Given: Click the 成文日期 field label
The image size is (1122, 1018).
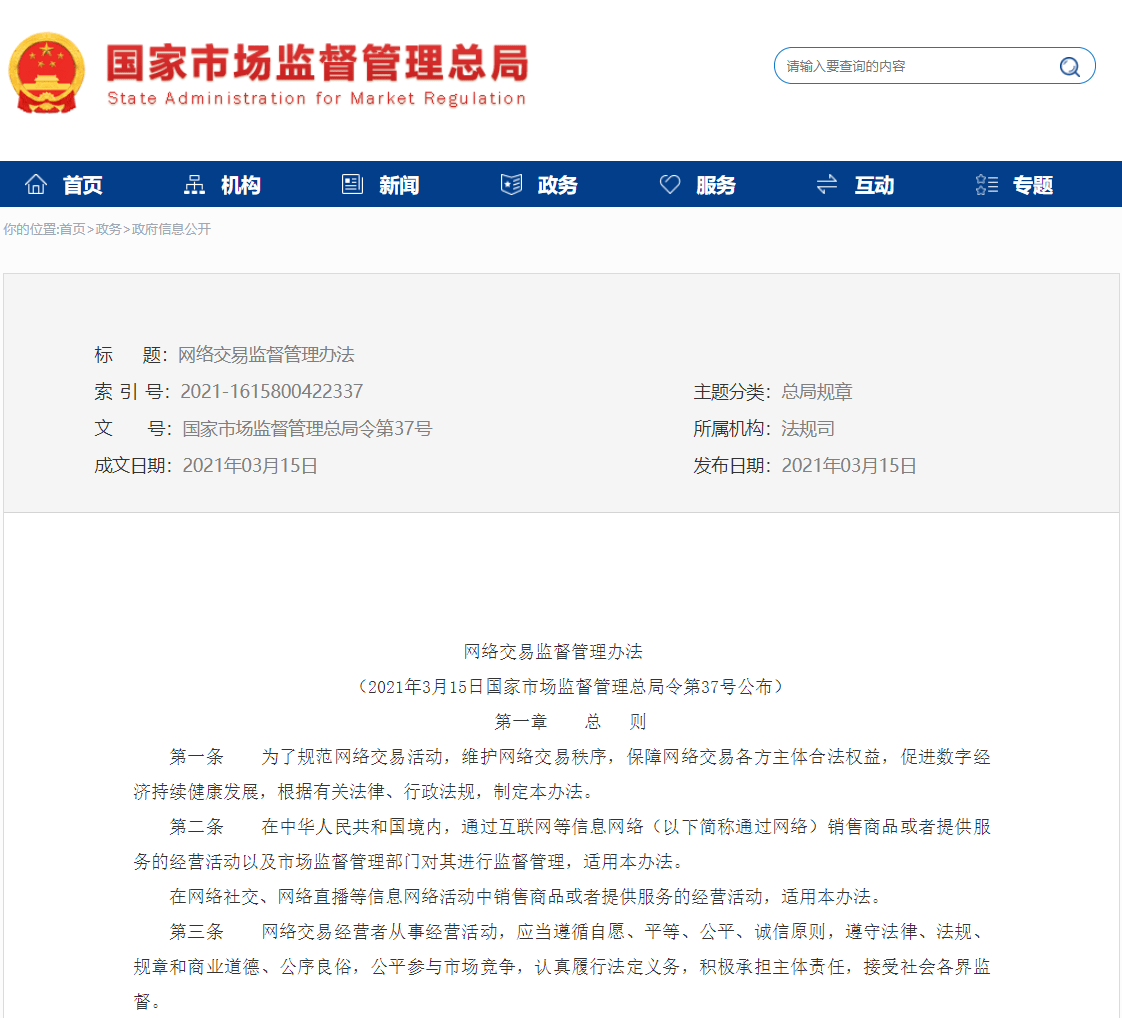Looking at the screenshot, I should (133, 466).
